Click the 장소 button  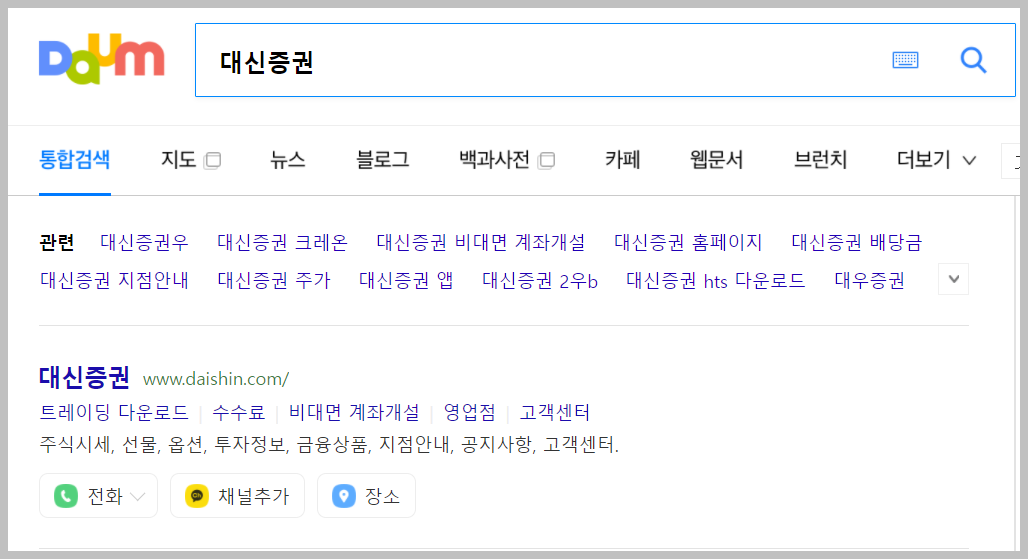coord(366,496)
